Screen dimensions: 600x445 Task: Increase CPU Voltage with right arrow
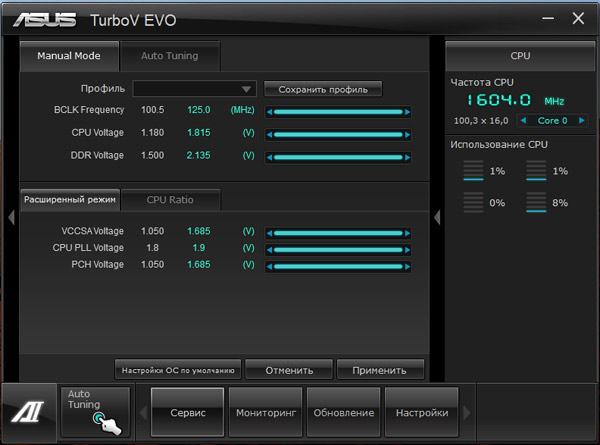[x=407, y=135]
